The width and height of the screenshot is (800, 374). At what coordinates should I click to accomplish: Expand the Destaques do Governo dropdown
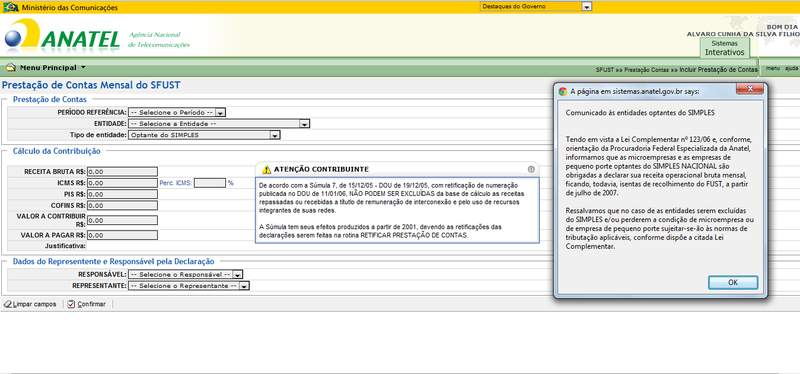point(536,7)
